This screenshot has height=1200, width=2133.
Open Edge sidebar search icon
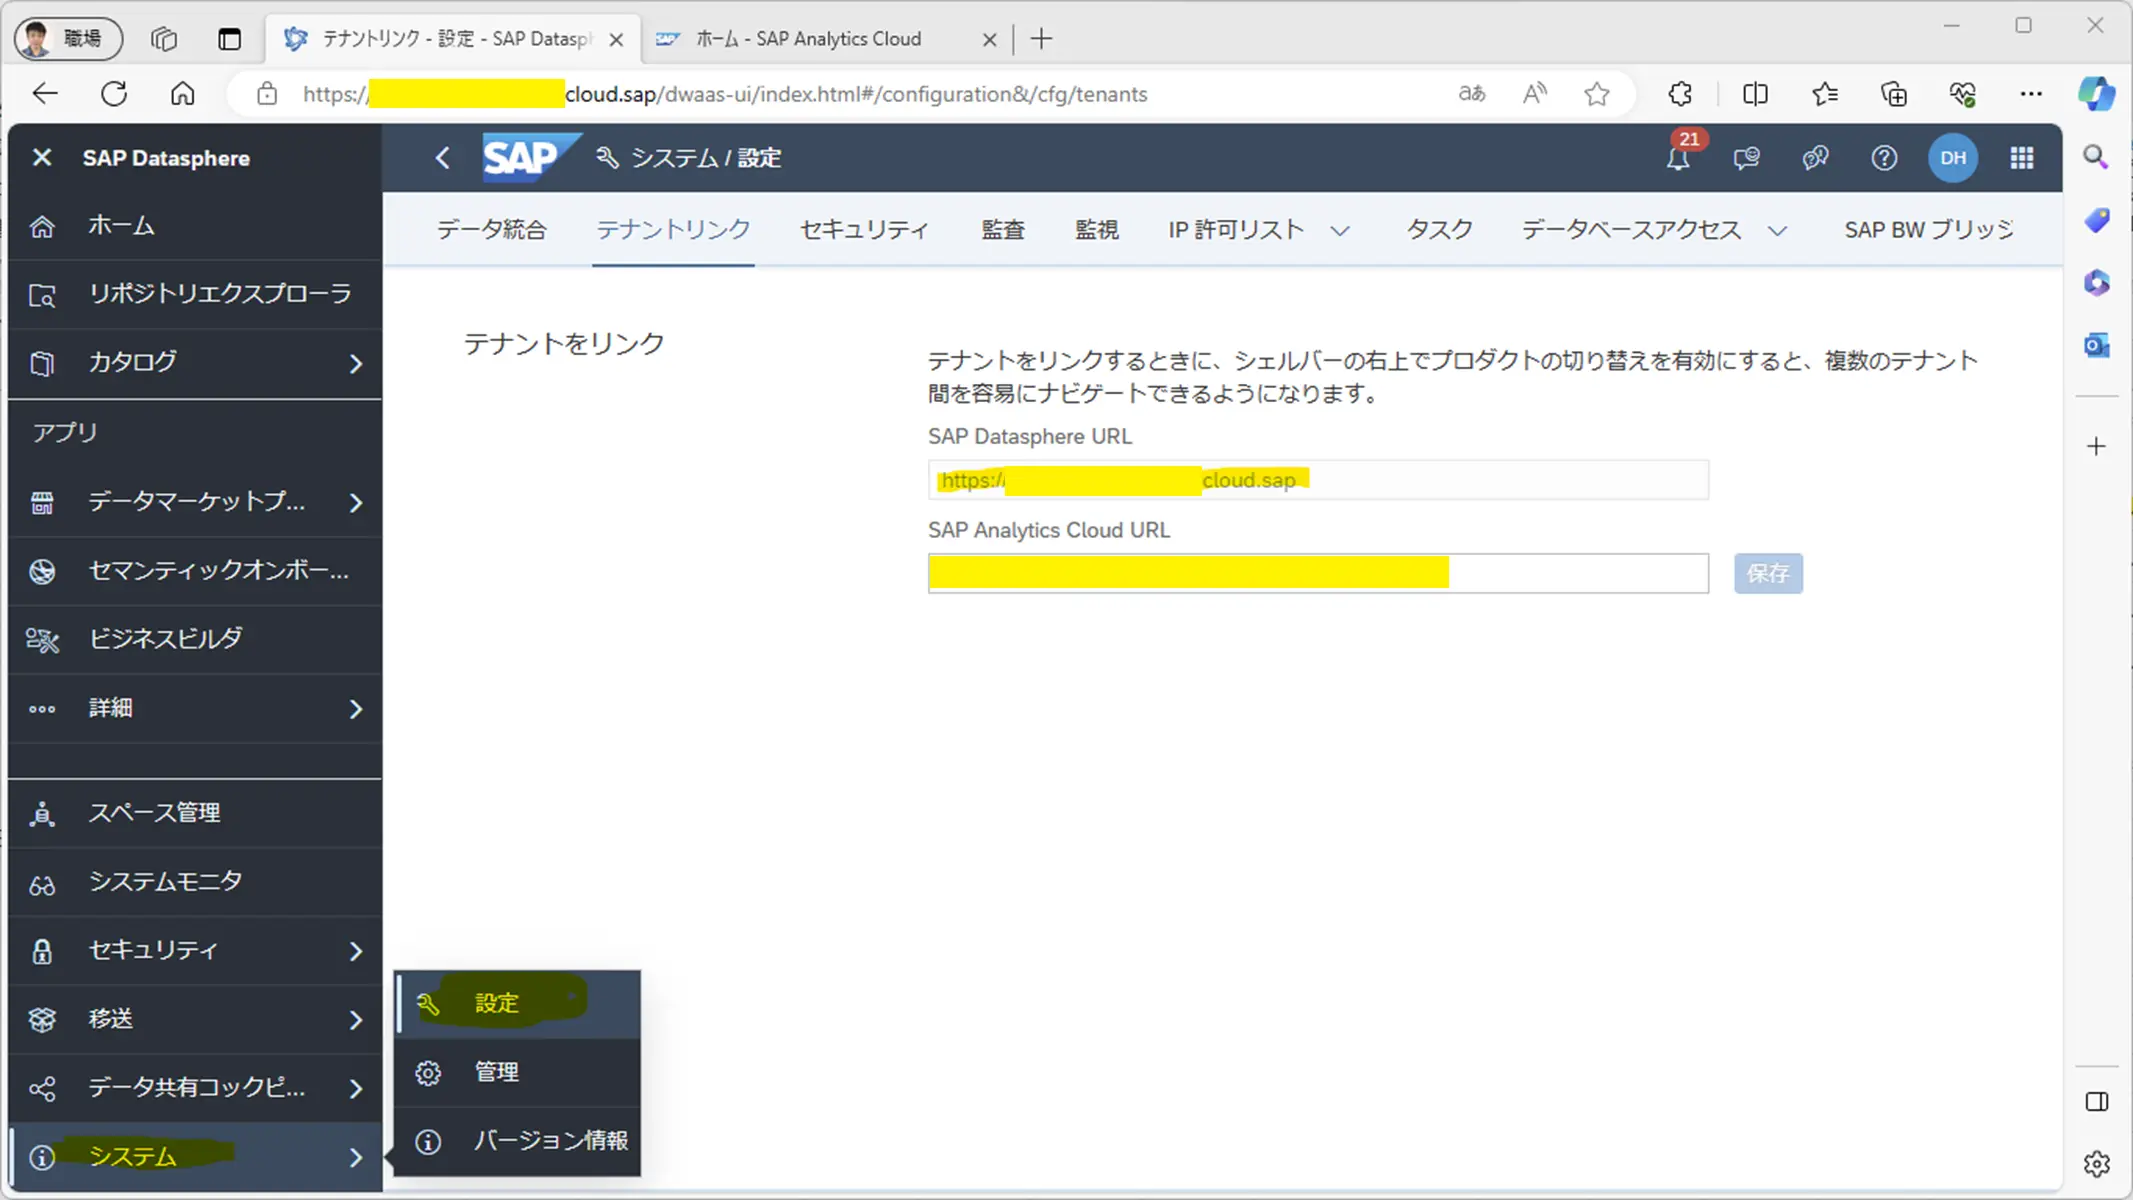point(2096,156)
